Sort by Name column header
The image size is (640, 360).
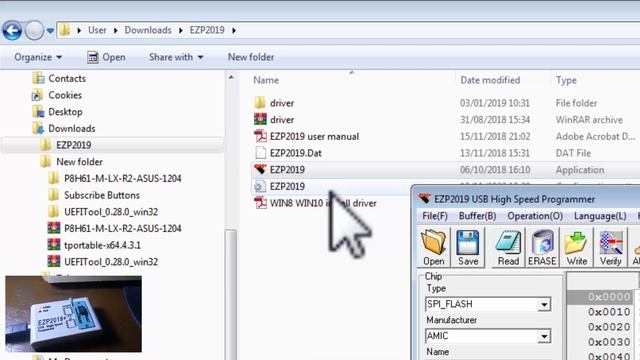coord(266,80)
